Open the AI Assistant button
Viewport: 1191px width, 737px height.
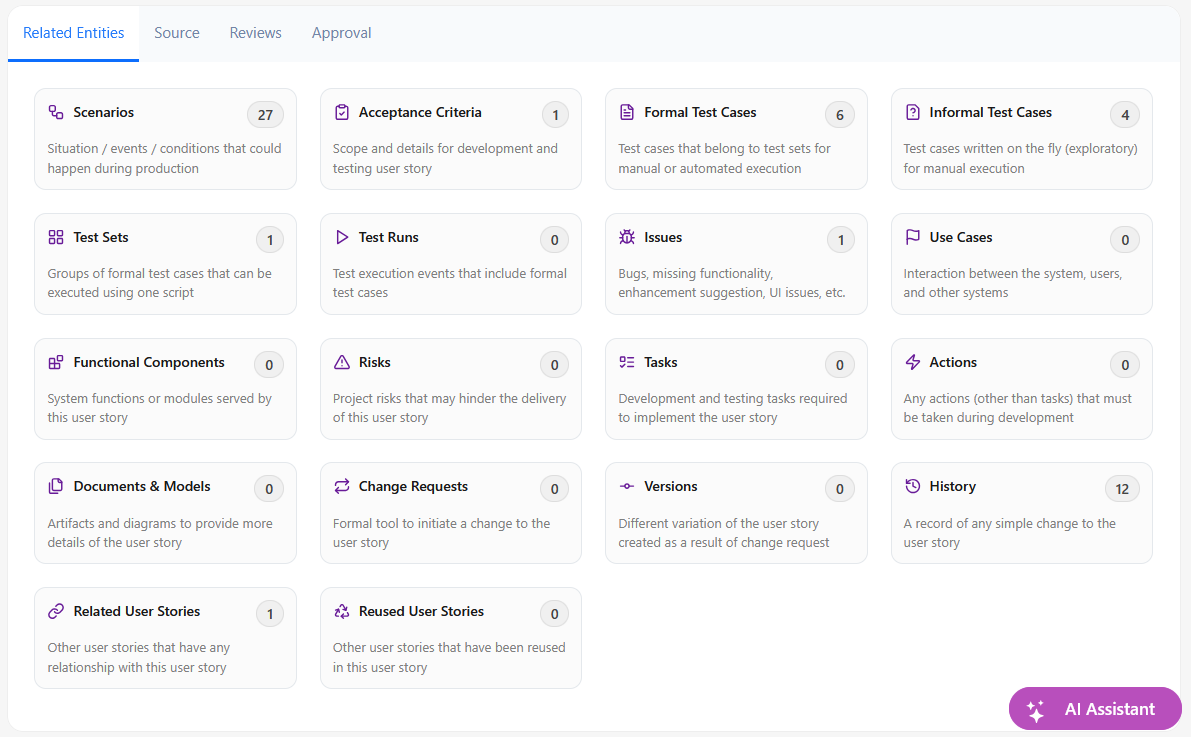[1095, 709]
